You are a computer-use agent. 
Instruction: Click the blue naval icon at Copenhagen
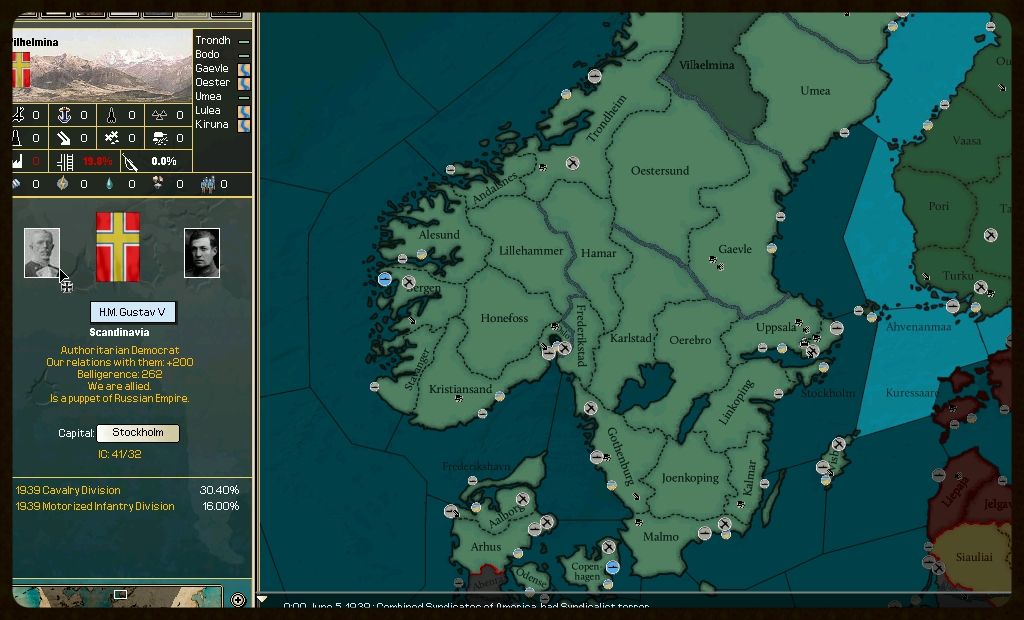pyautogui.click(x=612, y=567)
